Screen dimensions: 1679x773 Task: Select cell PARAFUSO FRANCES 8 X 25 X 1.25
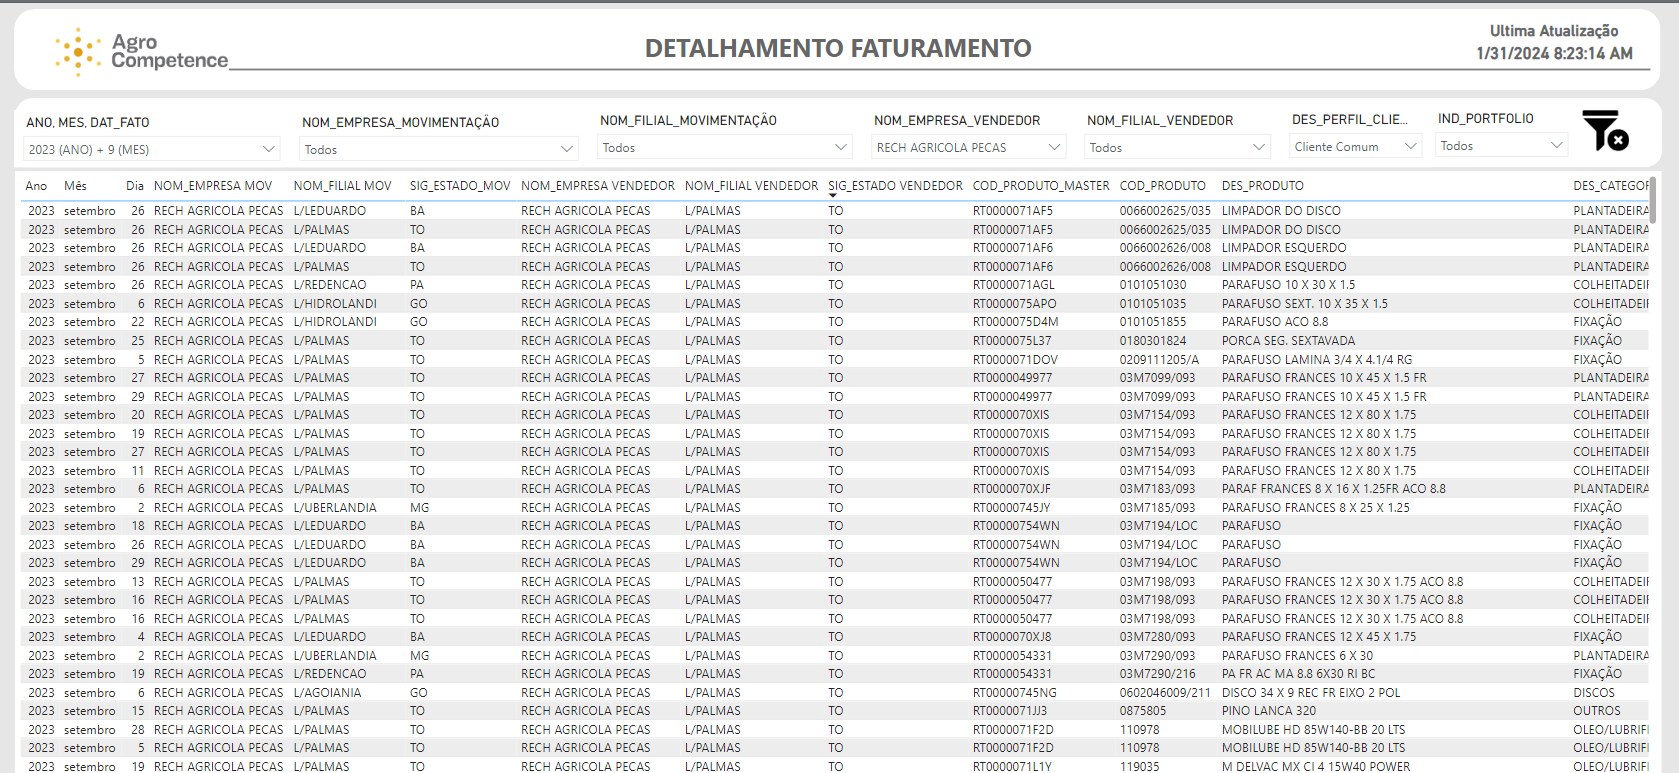tap(1315, 508)
